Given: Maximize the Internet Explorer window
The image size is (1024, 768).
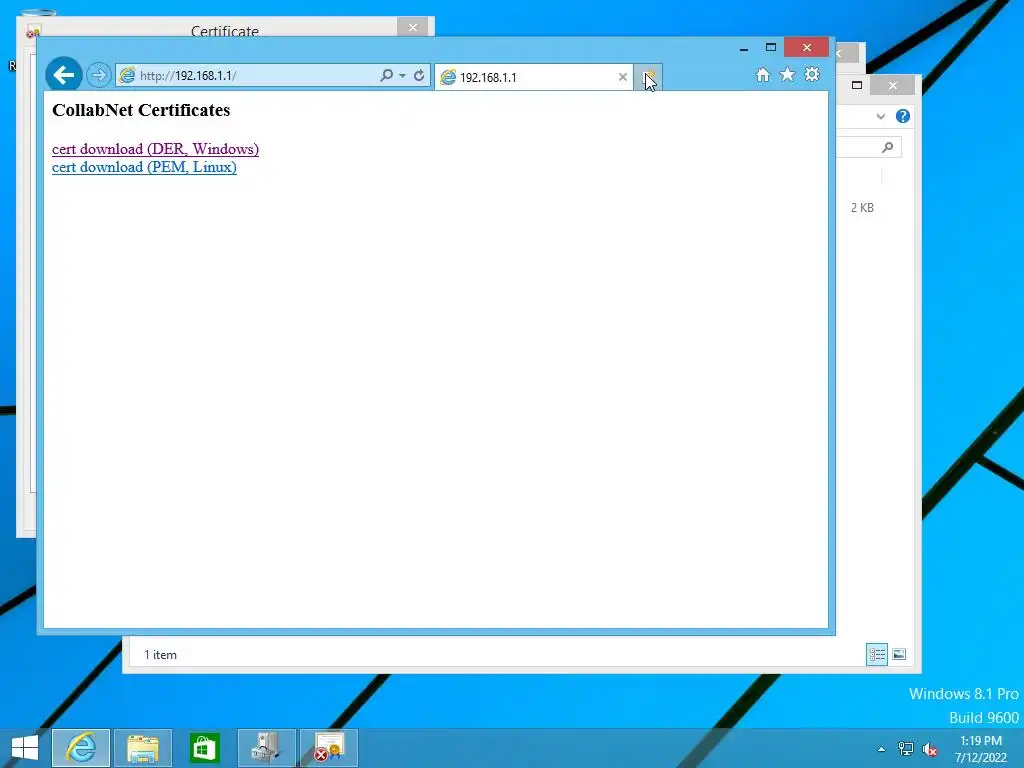Looking at the screenshot, I should tap(771, 48).
